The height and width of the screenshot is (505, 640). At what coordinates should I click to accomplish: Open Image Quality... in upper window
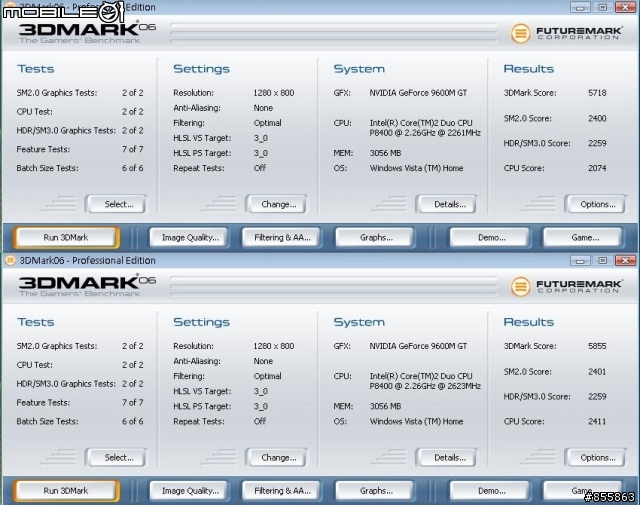pos(189,237)
